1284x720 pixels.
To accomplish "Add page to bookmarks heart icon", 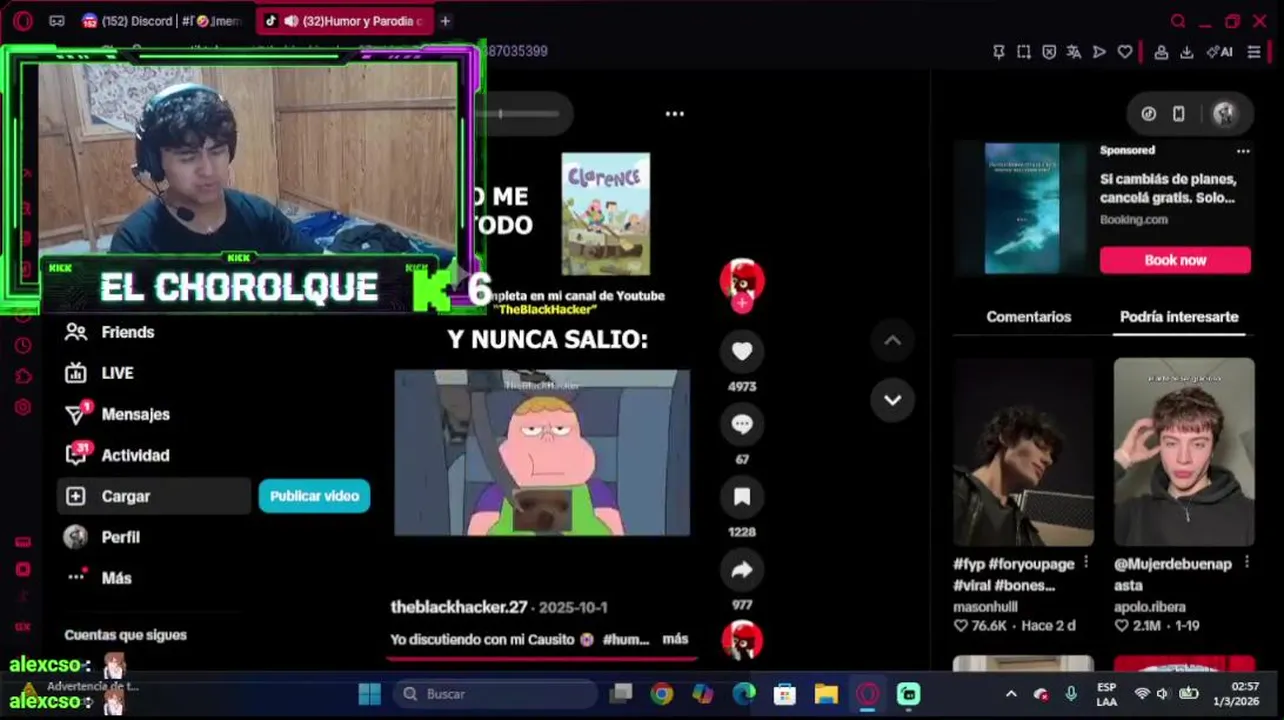I will tap(1125, 52).
